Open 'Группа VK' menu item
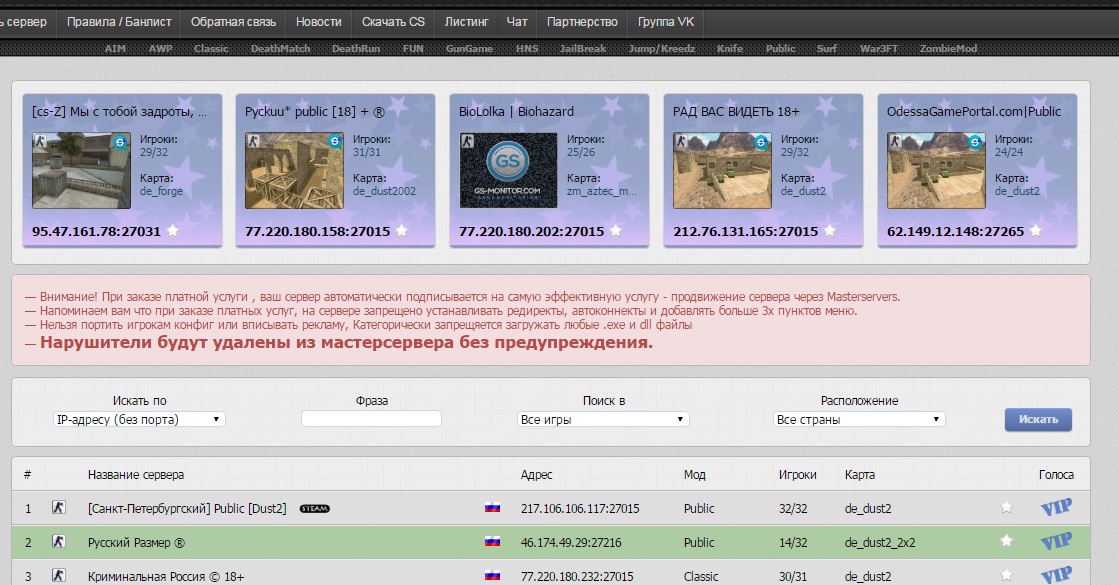1119x585 pixels. [666, 22]
